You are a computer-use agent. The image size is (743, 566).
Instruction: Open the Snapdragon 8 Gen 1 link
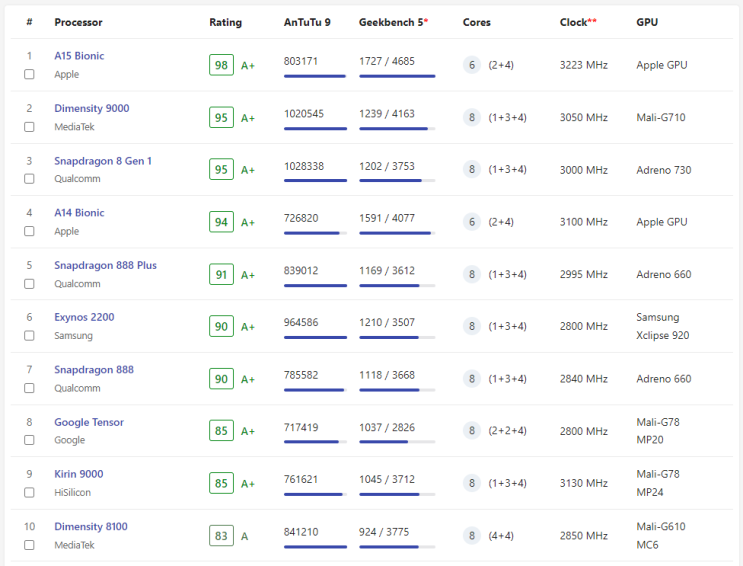(103, 161)
